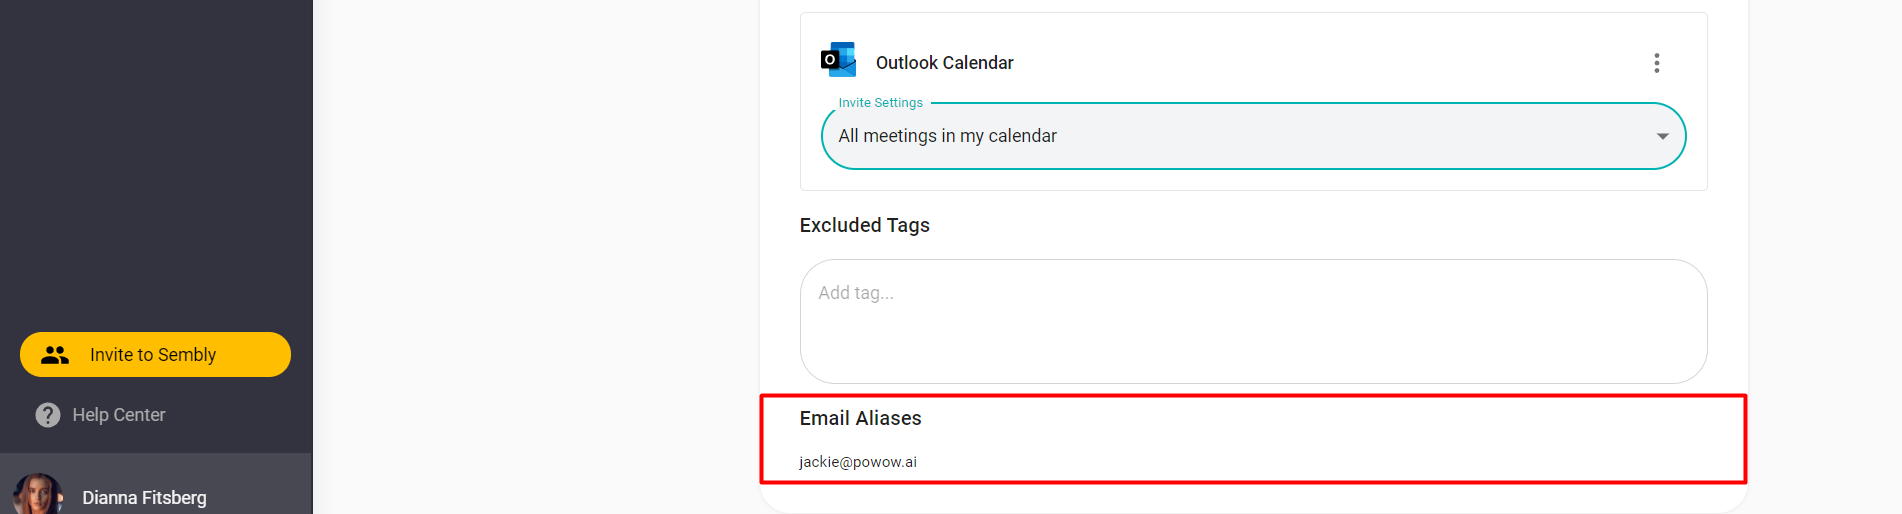Open Dianna Fitsberg's profile avatar
Viewport: 1902px width, 514px height.
click(x=38, y=495)
